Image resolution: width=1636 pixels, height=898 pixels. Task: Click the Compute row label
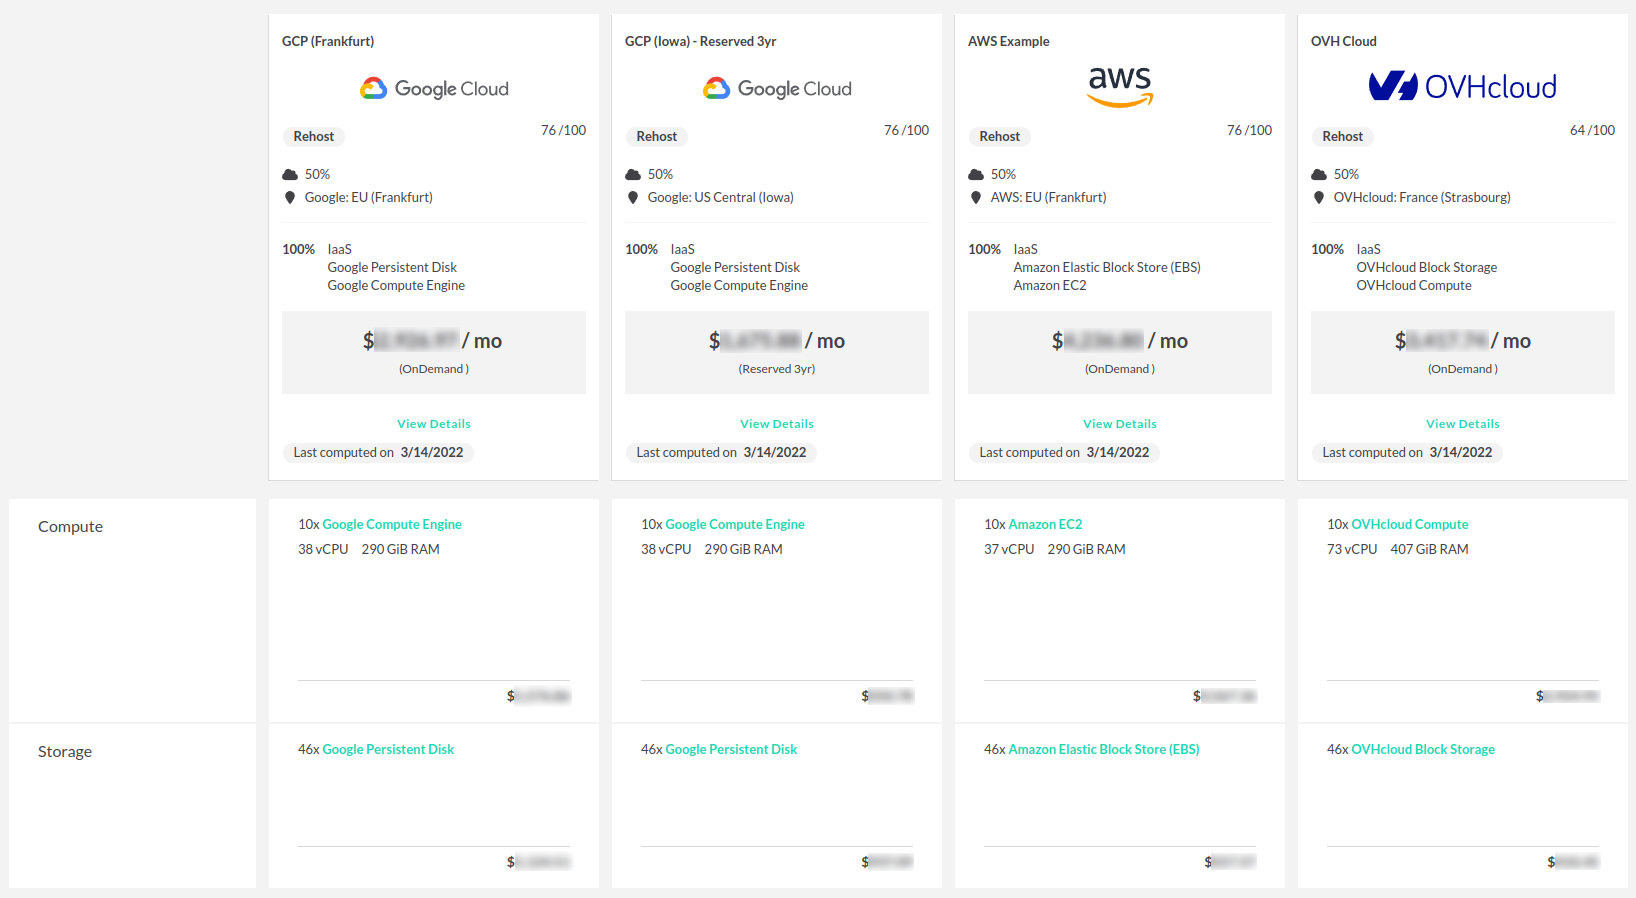70,527
